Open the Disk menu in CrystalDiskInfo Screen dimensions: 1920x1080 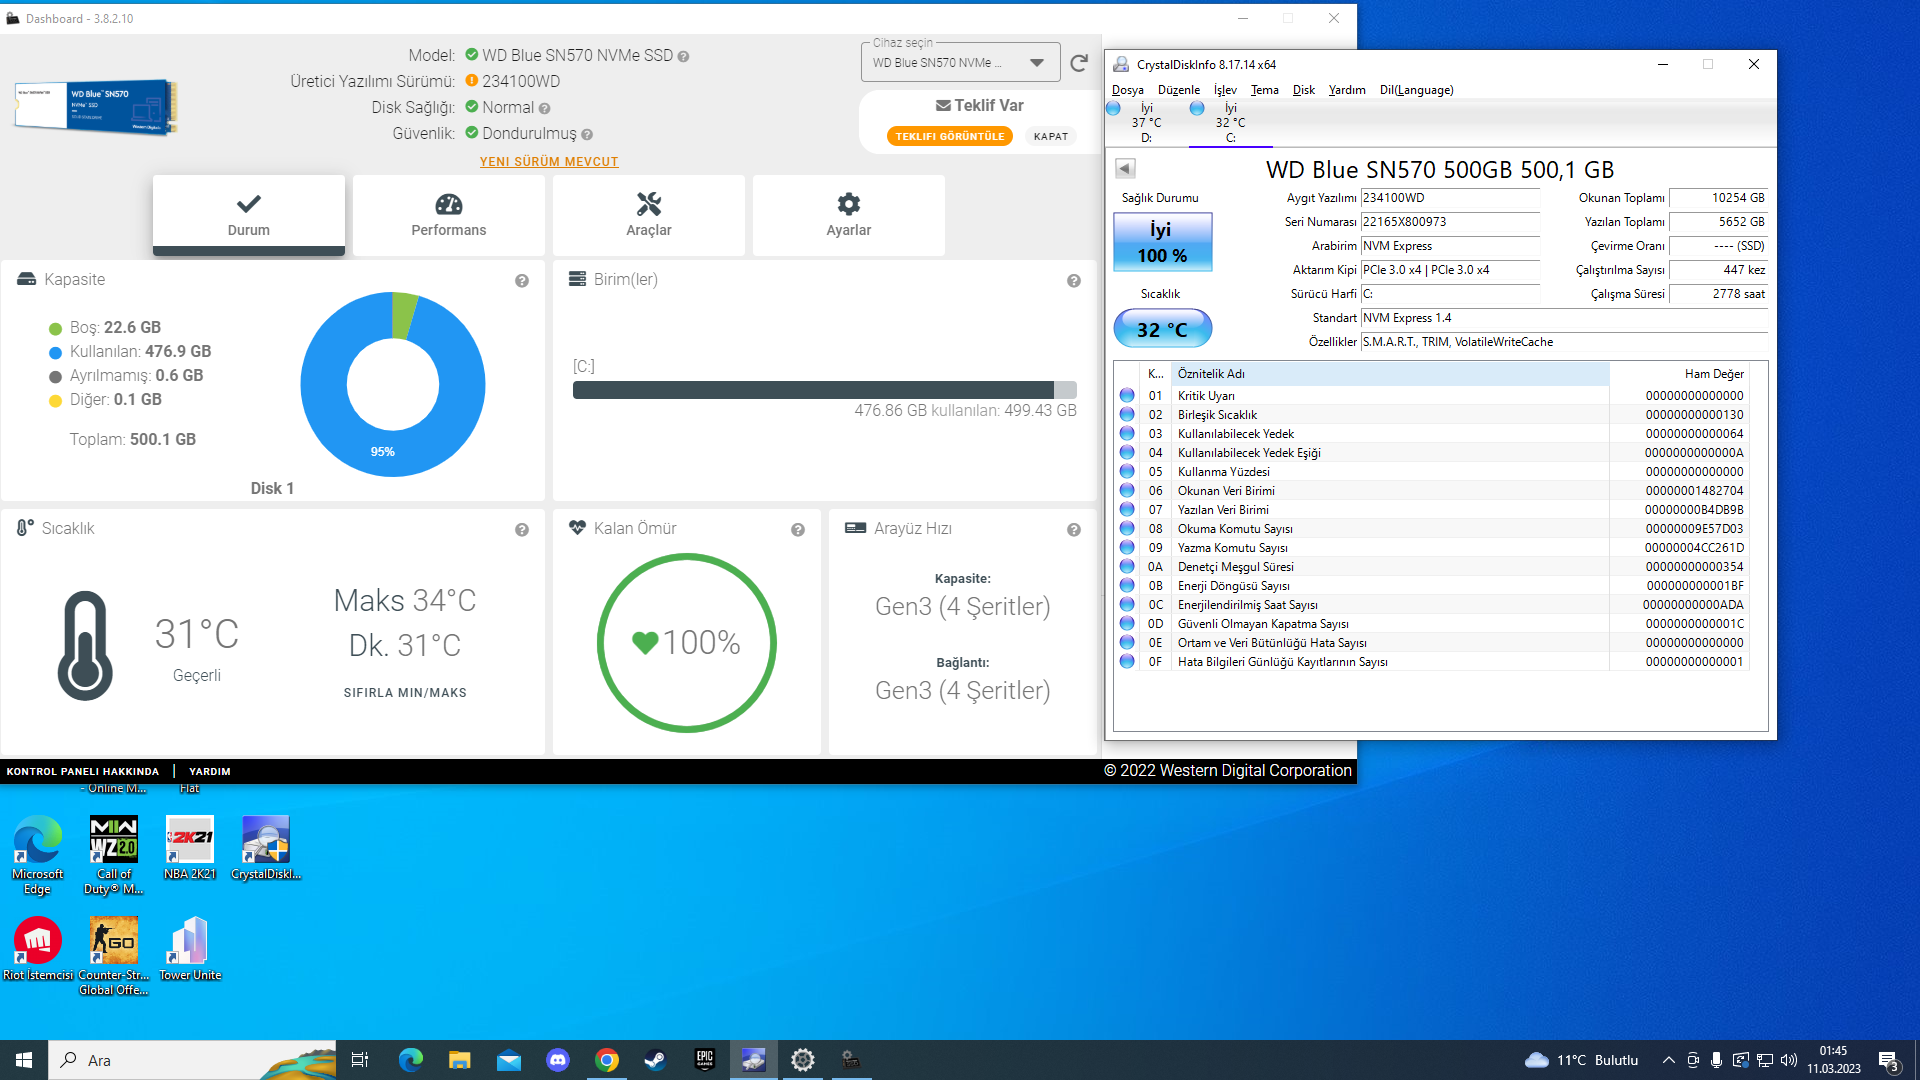click(1303, 90)
